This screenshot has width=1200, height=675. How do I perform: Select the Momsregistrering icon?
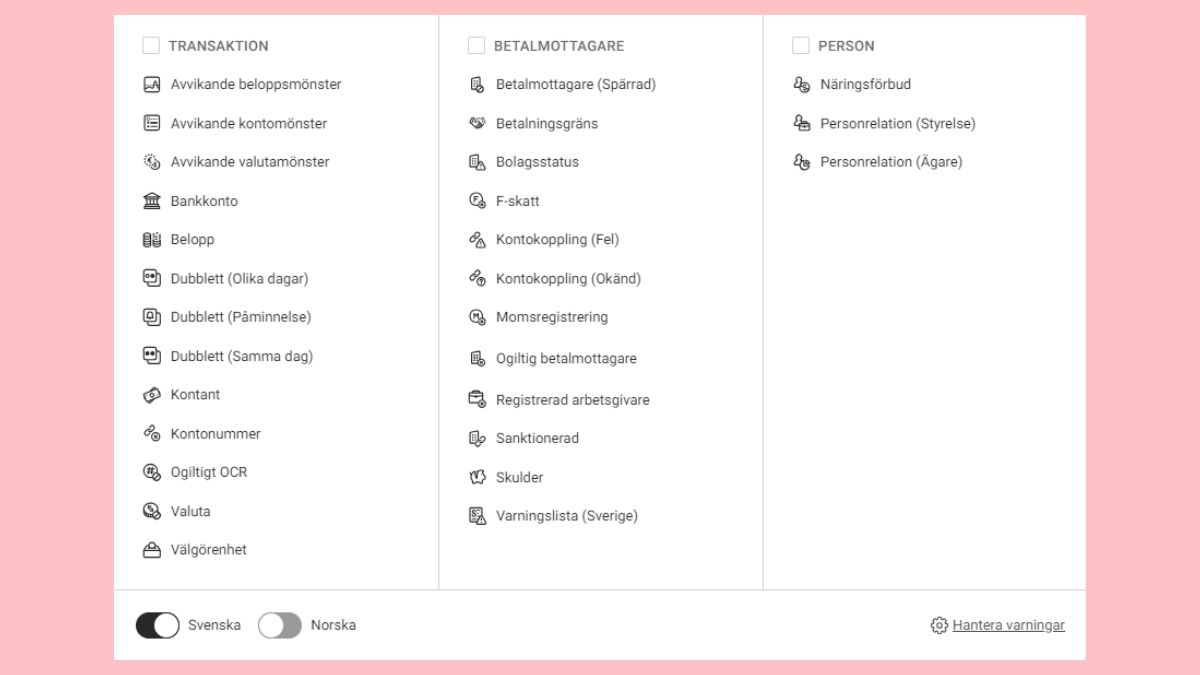(477, 317)
